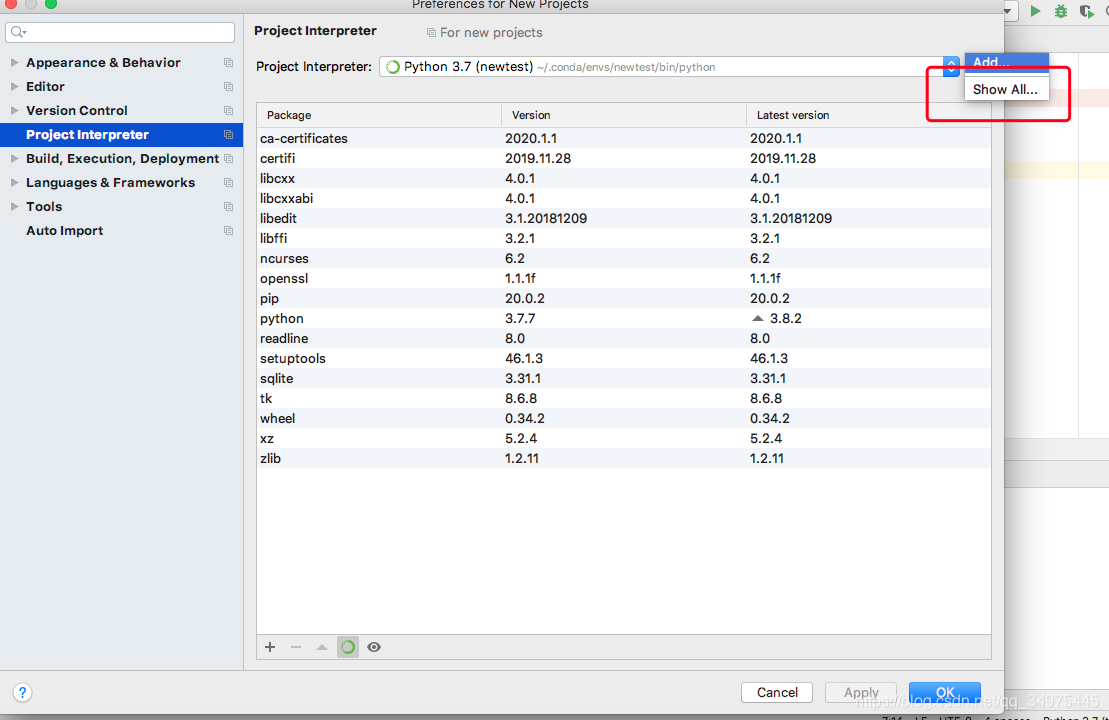1109x720 pixels.
Task: Expand the Appearance & Behavior section
Action: click(14, 62)
